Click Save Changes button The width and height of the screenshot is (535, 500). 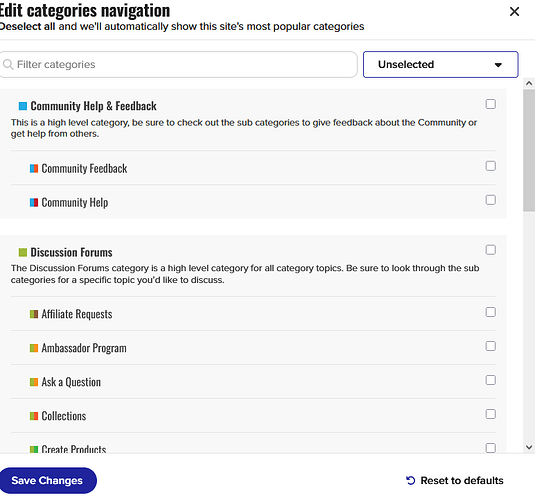coord(48,481)
